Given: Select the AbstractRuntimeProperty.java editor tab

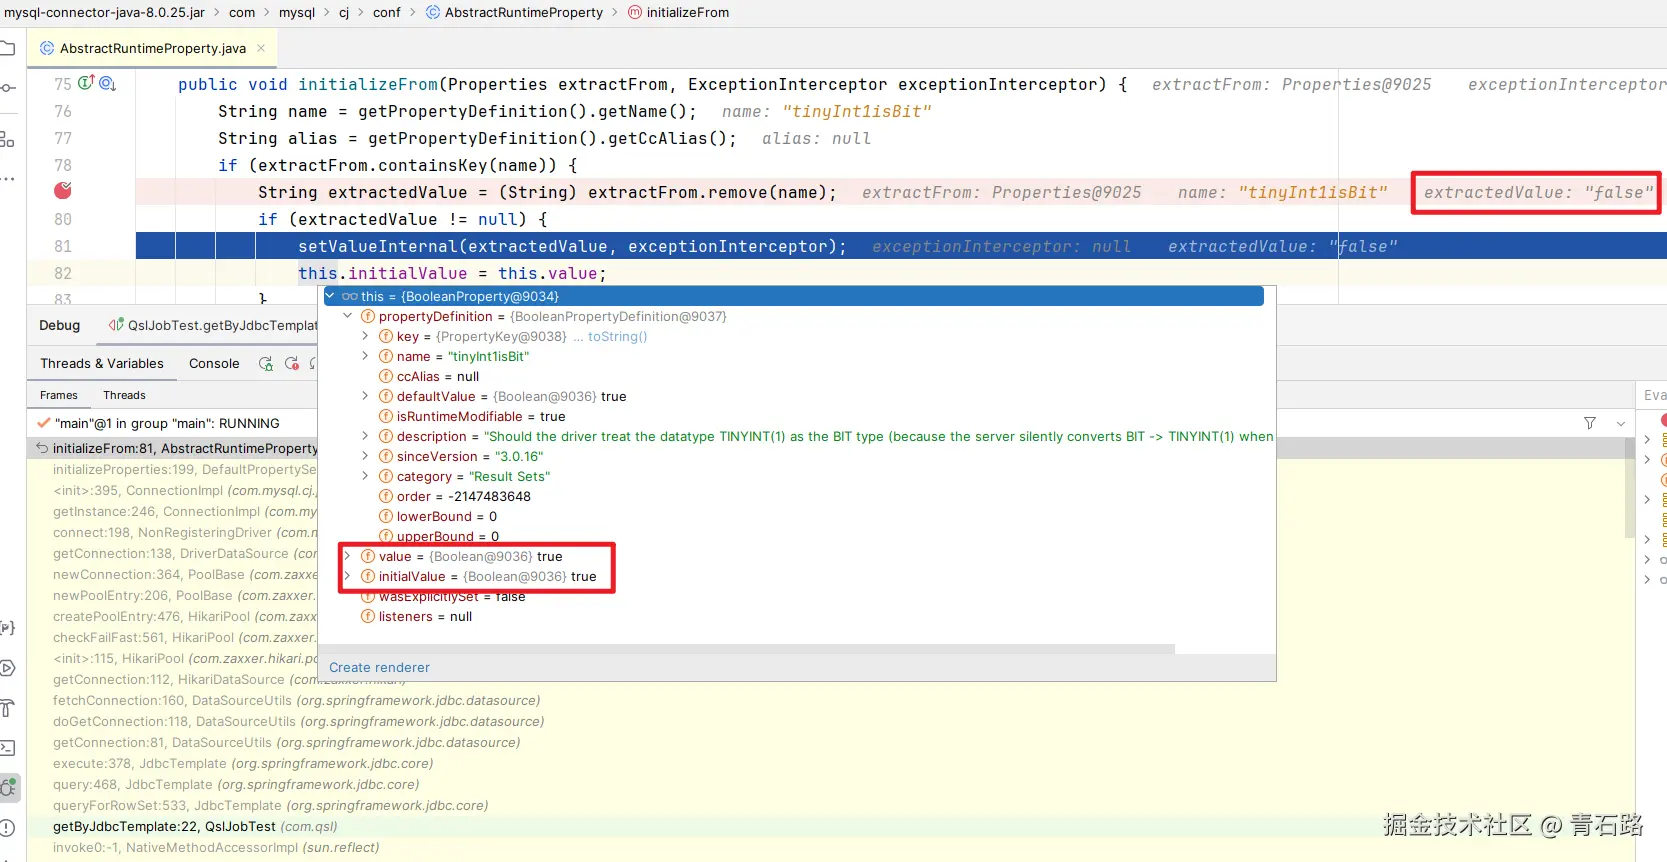Looking at the screenshot, I should tap(152, 48).
